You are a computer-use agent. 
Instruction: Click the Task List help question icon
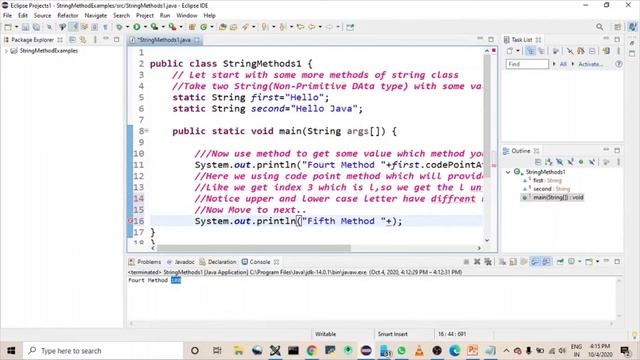coord(619,64)
